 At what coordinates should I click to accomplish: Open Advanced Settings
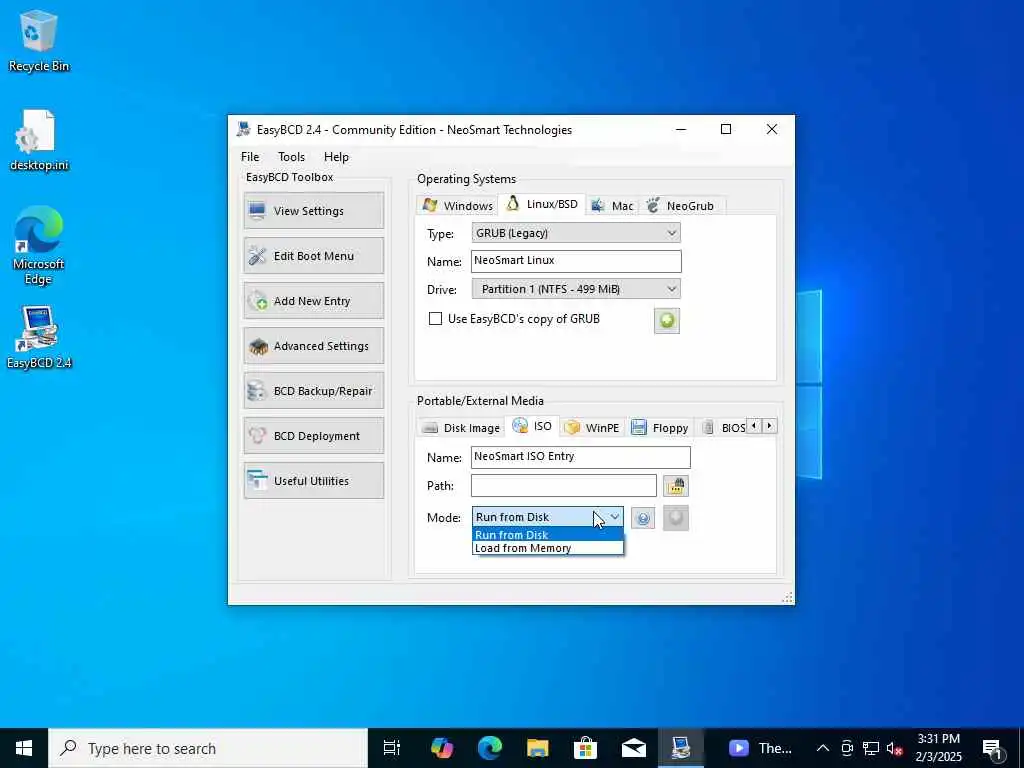click(x=313, y=346)
